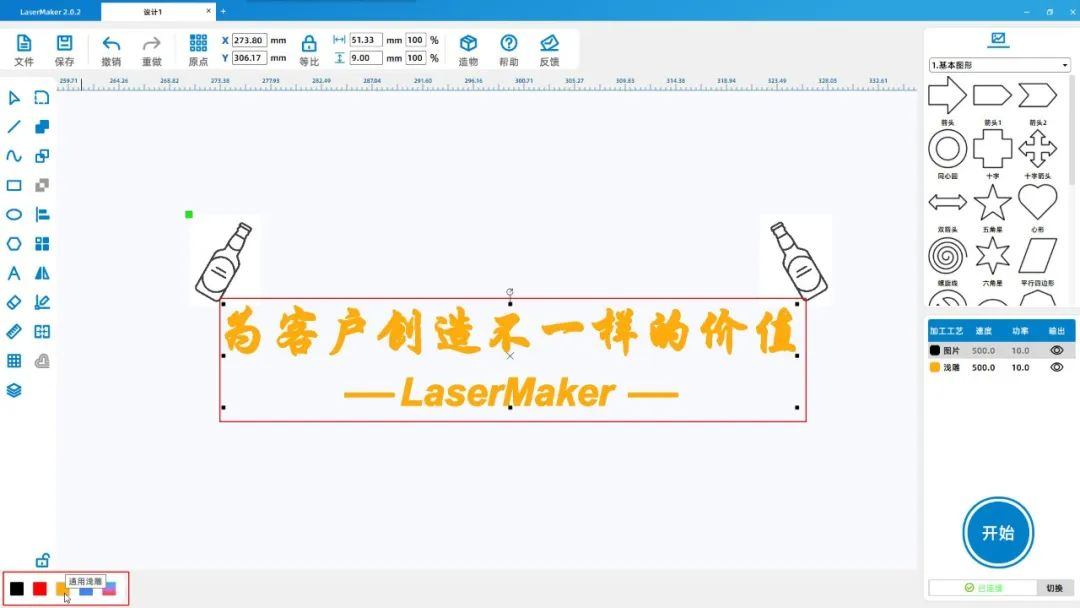Open a new tab with plus button
This screenshot has height=608, width=1080.
223,12
